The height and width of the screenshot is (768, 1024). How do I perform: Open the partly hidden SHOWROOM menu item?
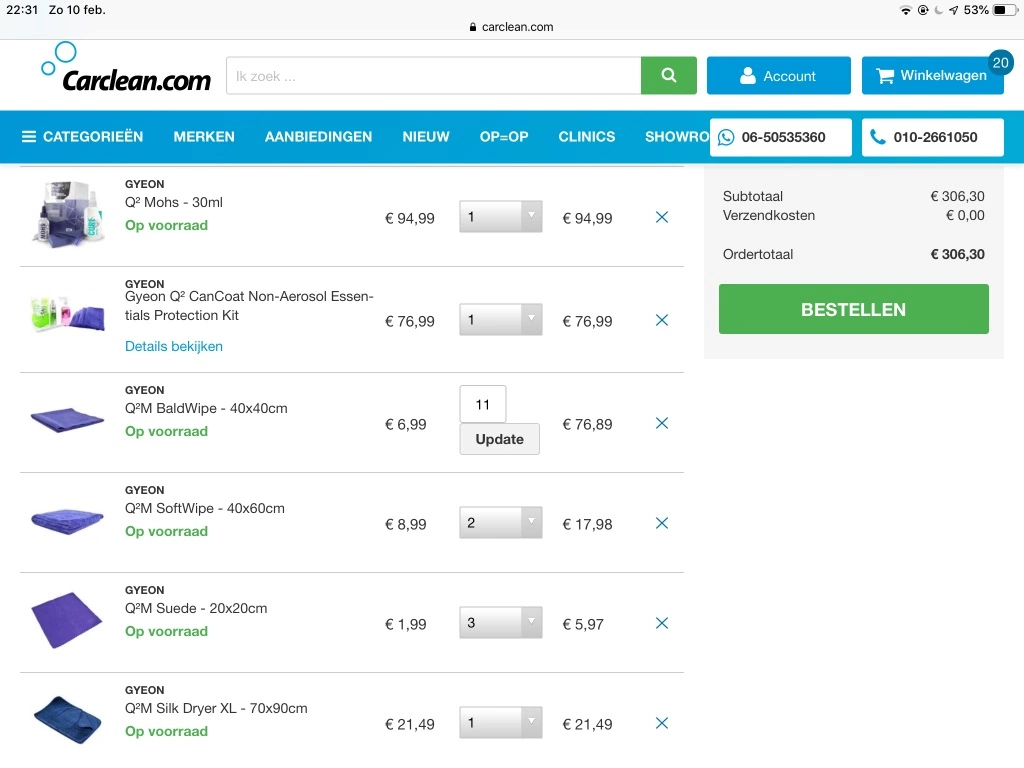point(677,136)
